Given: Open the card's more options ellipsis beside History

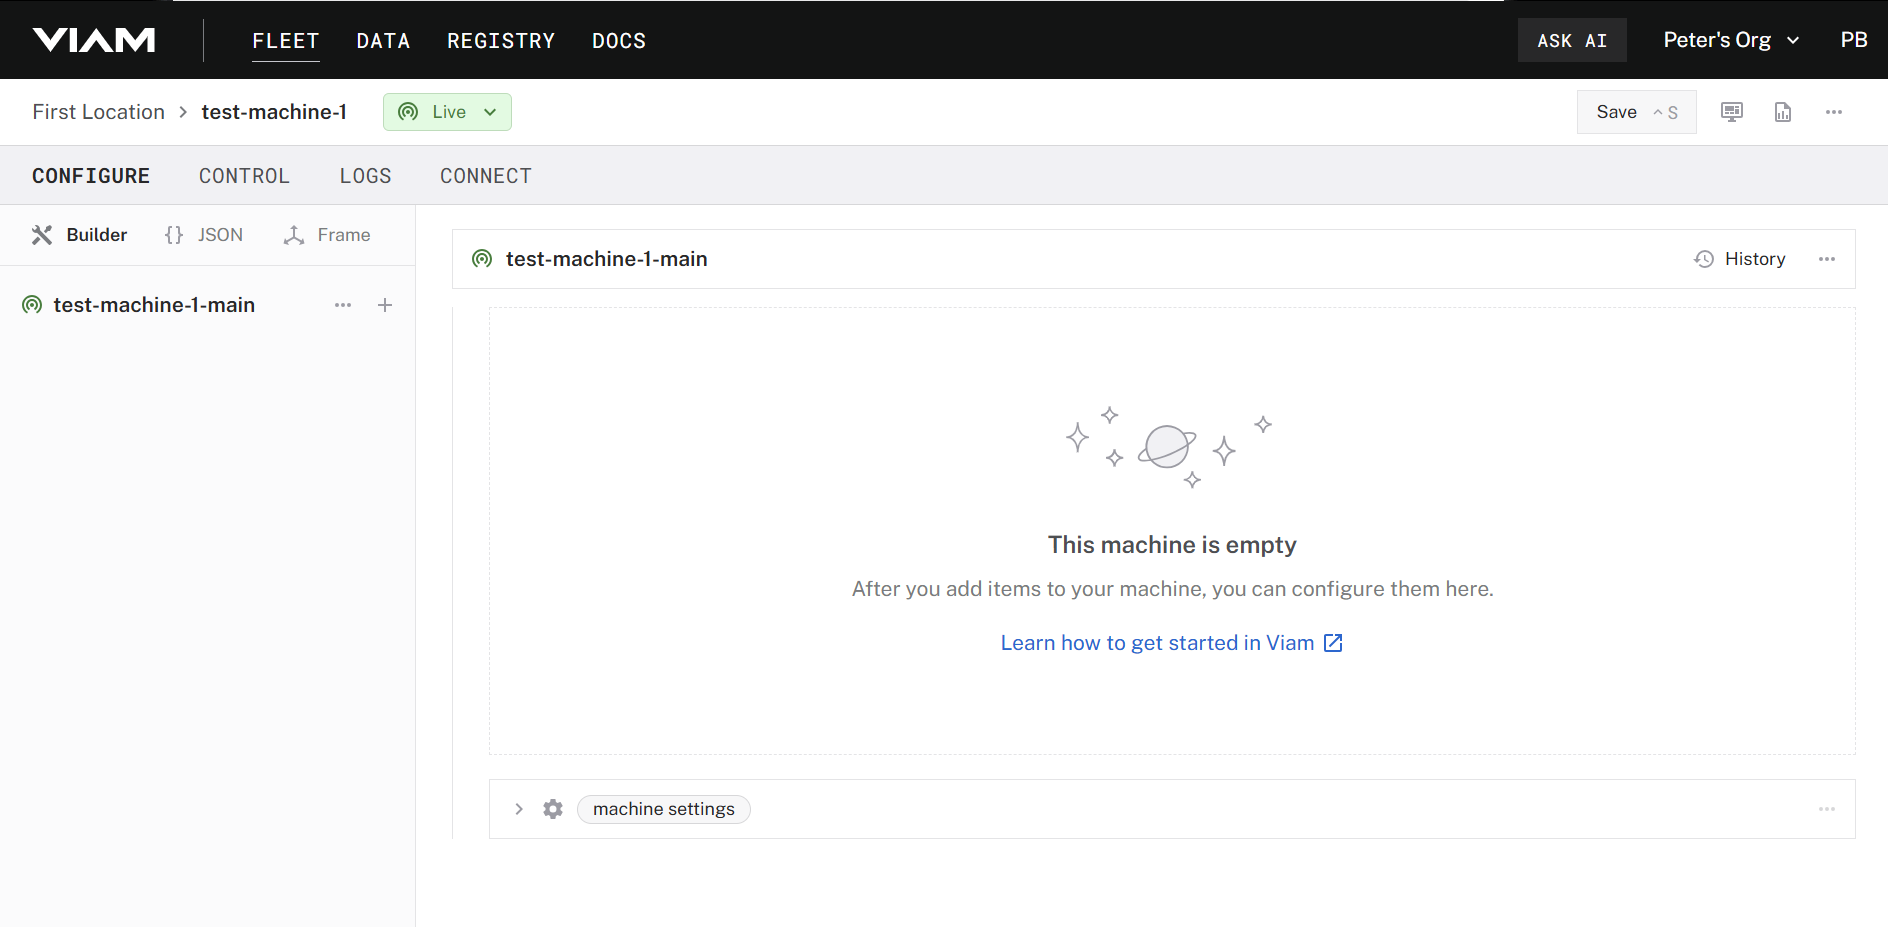Looking at the screenshot, I should 1827,259.
